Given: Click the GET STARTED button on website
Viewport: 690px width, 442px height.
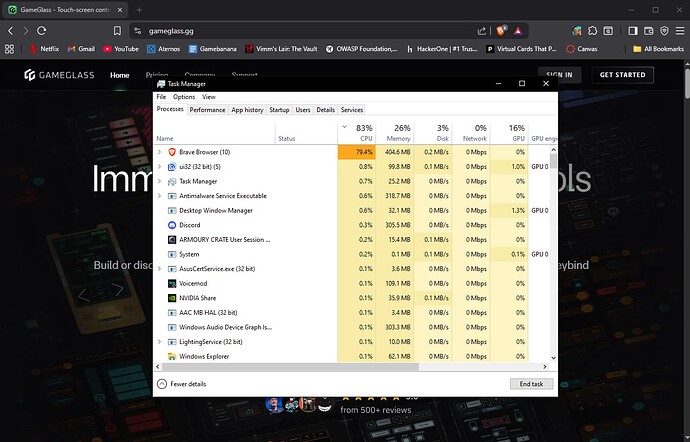Looking at the screenshot, I should (623, 75).
